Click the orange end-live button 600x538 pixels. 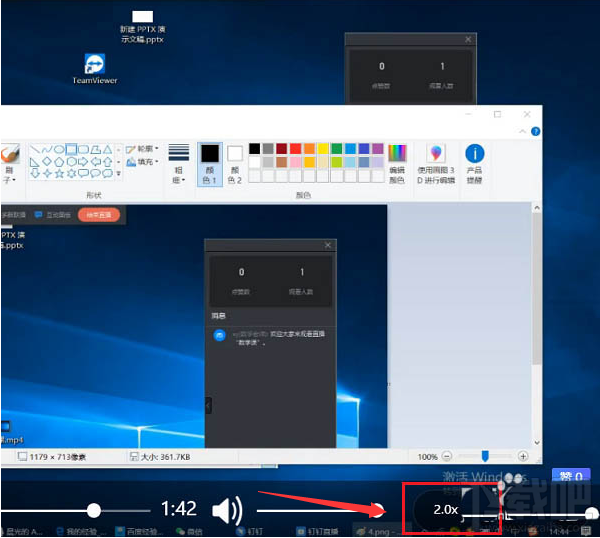point(98,214)
